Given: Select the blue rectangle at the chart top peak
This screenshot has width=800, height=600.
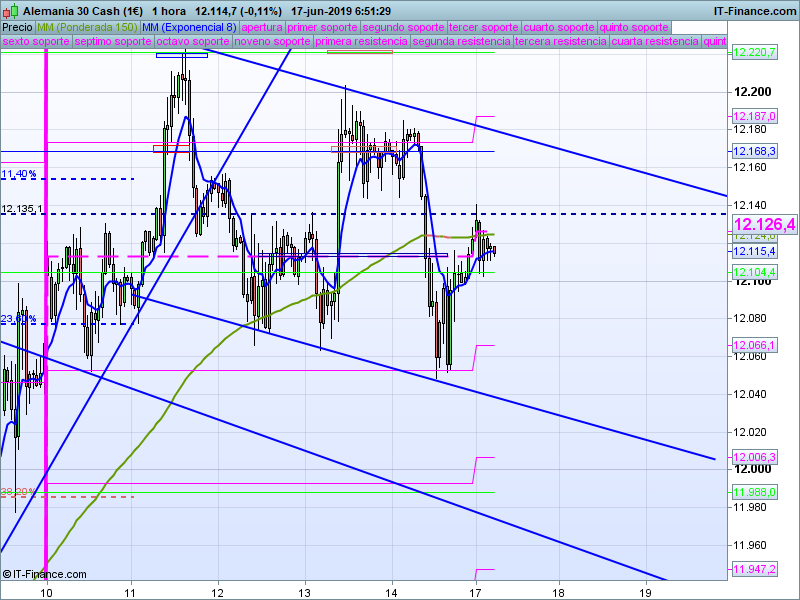Looking at the screenshot, I should pyautogui.click(x=182, y=55).
